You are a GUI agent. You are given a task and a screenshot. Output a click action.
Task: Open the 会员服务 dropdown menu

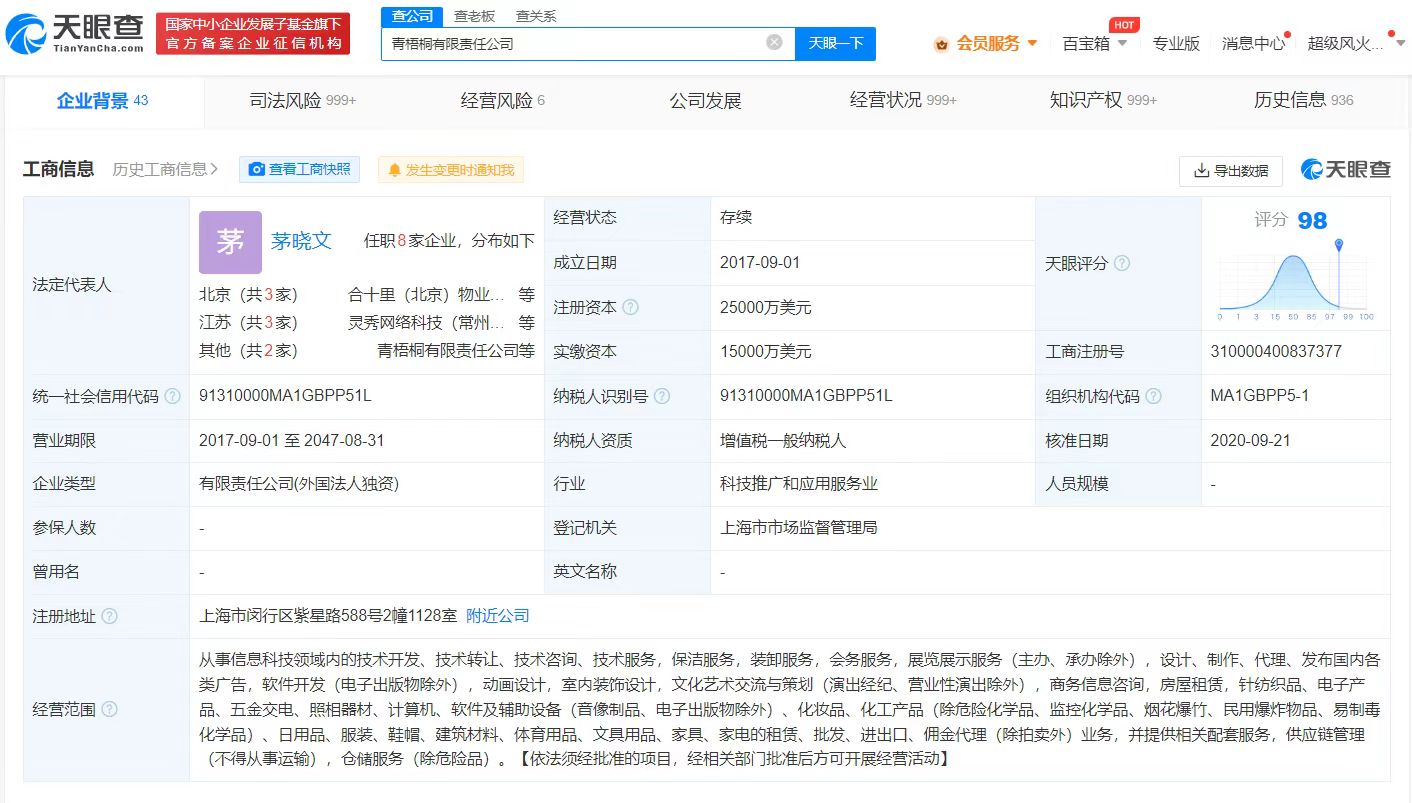click(987, 43)
